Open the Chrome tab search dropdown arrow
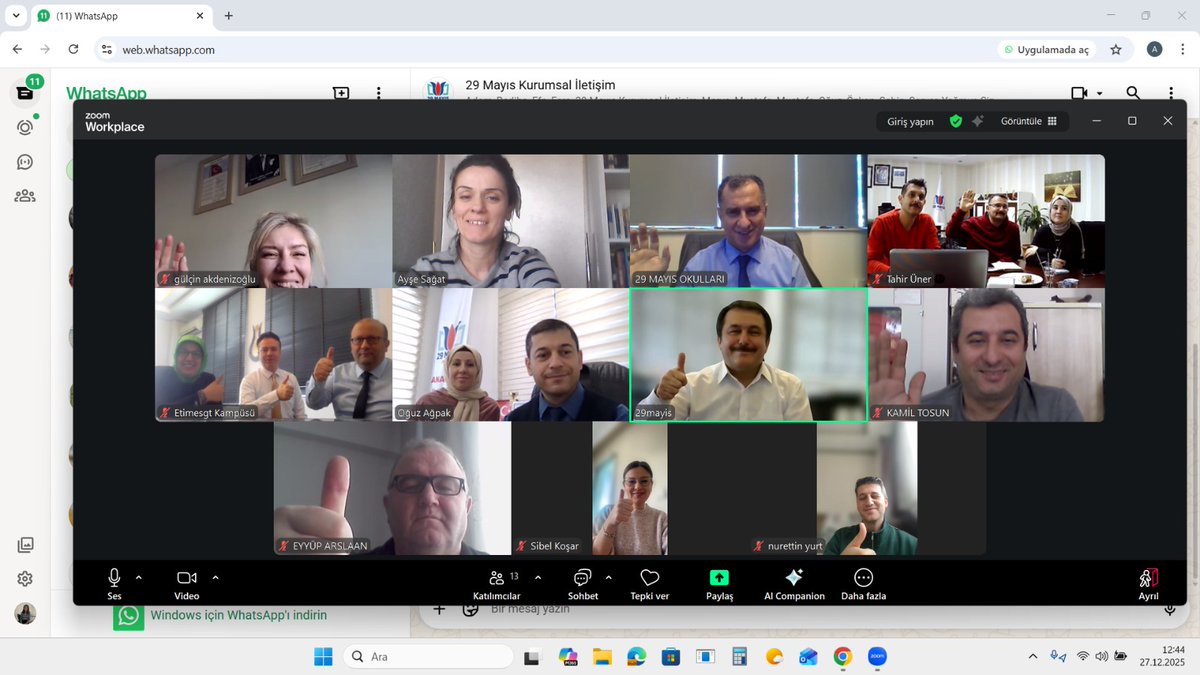The image size is (1200, 675). pyautogui.click(x=15, y=16)
